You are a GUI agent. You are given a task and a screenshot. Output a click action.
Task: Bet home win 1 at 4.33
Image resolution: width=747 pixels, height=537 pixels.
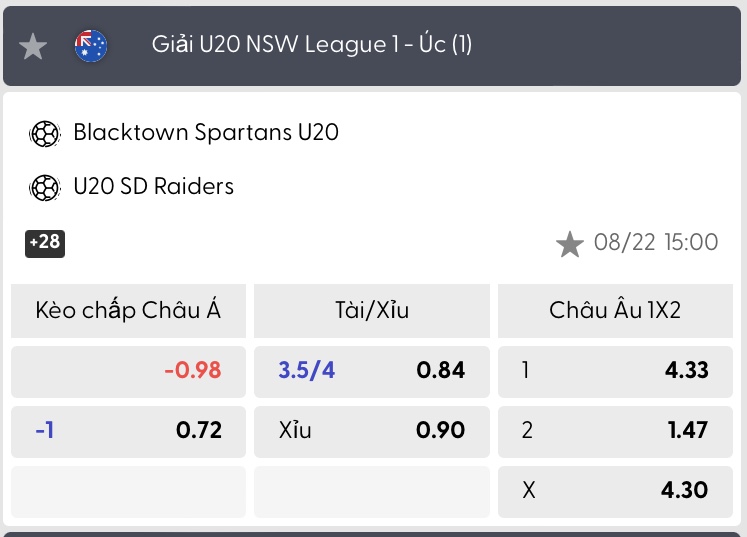615,372
